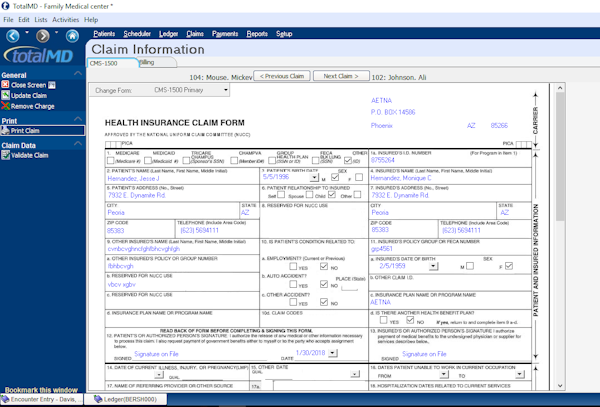This screenshot has height=407, width=600.
Task: Click the Print Claim icon
Action: [7, 131]
